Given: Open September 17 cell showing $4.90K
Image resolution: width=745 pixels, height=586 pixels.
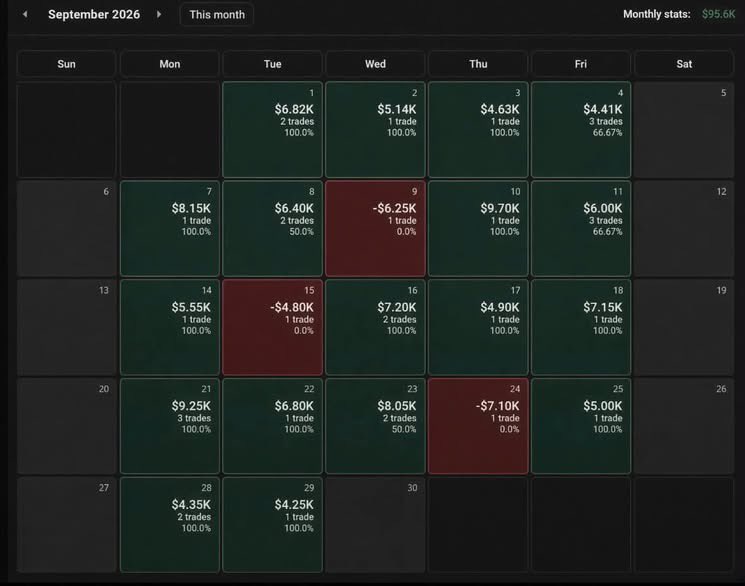Looking at the screenshot, I should pos(478,327).
